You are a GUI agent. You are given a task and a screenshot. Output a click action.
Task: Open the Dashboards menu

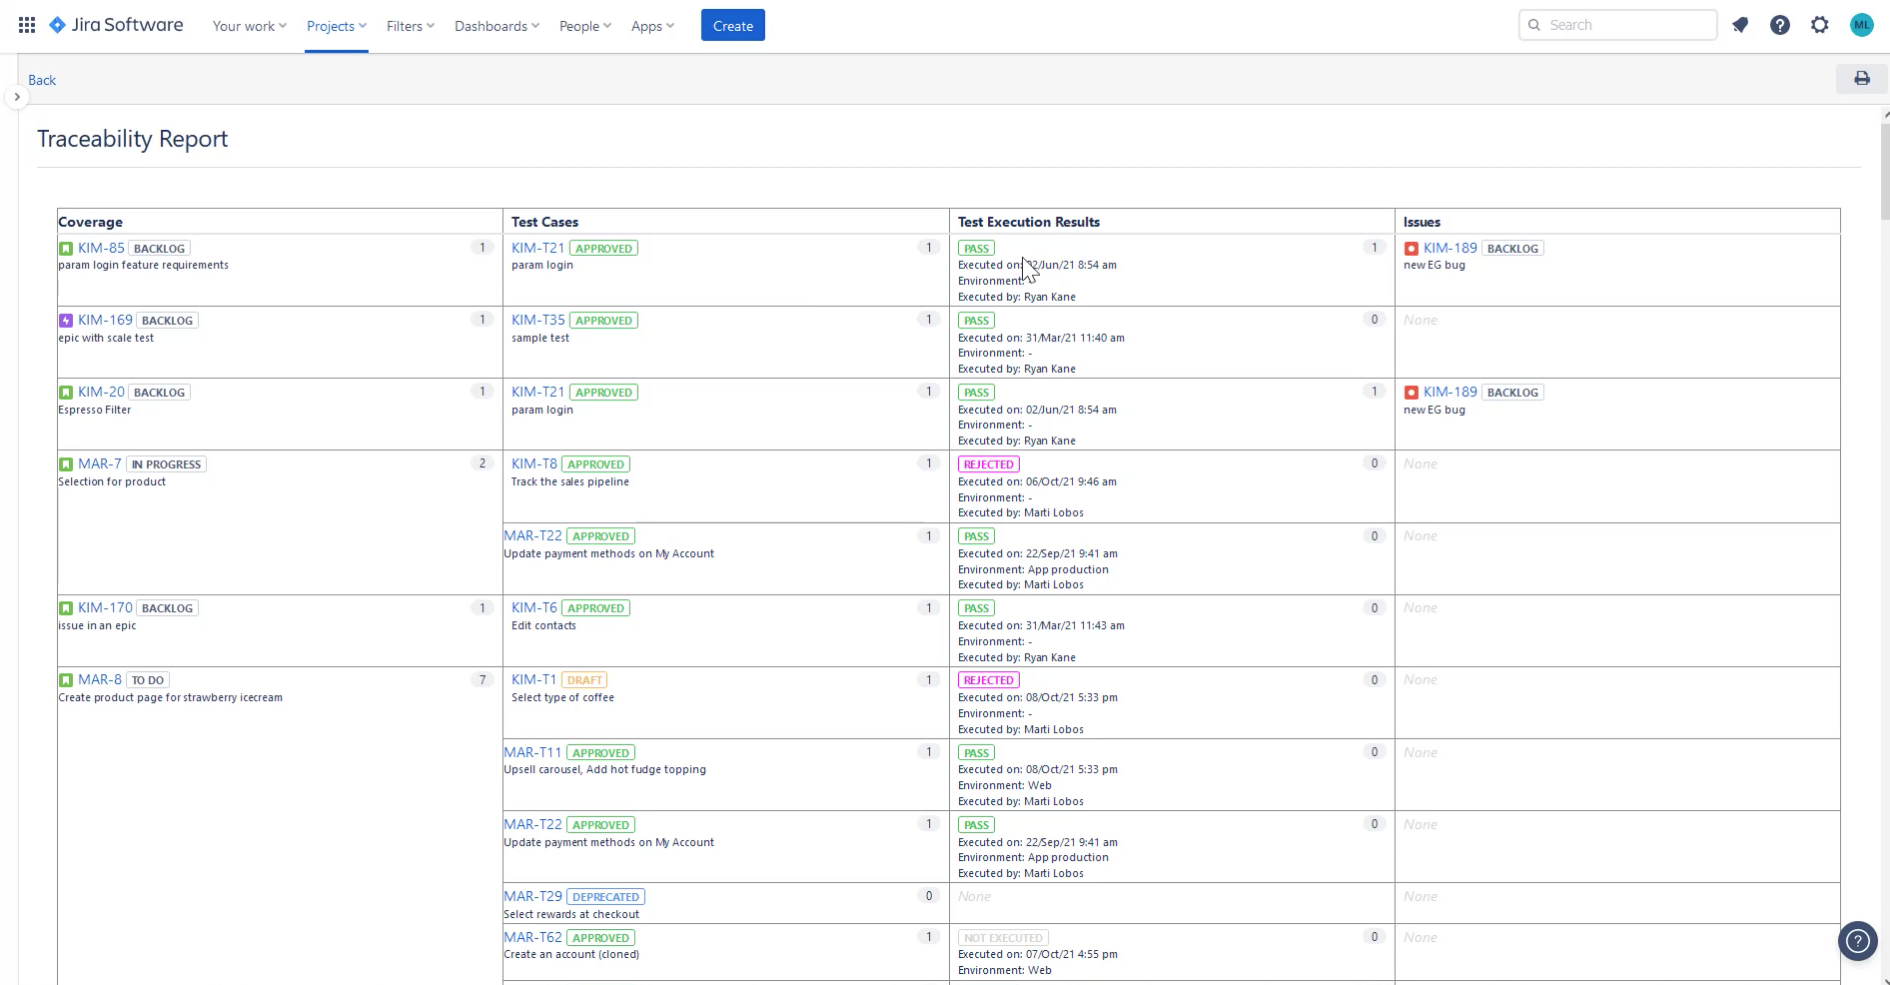click(x=495, y=26)
